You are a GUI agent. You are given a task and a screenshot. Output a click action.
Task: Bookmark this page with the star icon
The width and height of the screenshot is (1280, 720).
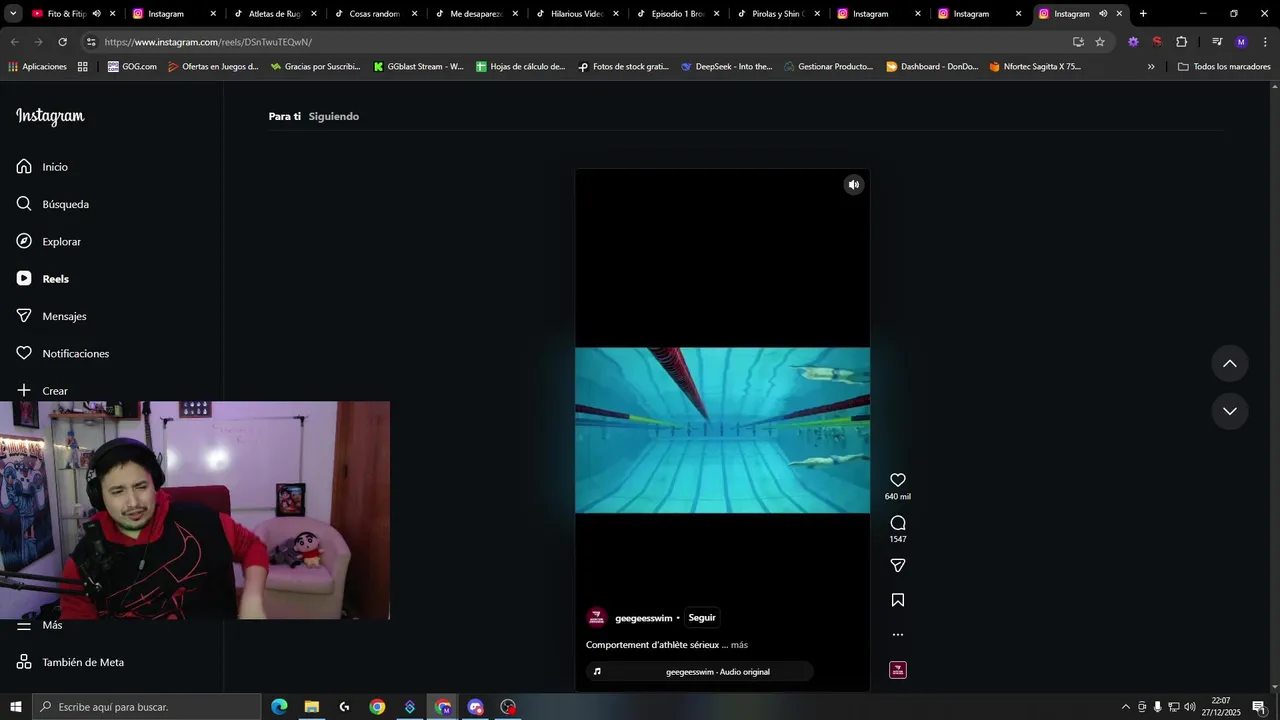pos(1100,42)
